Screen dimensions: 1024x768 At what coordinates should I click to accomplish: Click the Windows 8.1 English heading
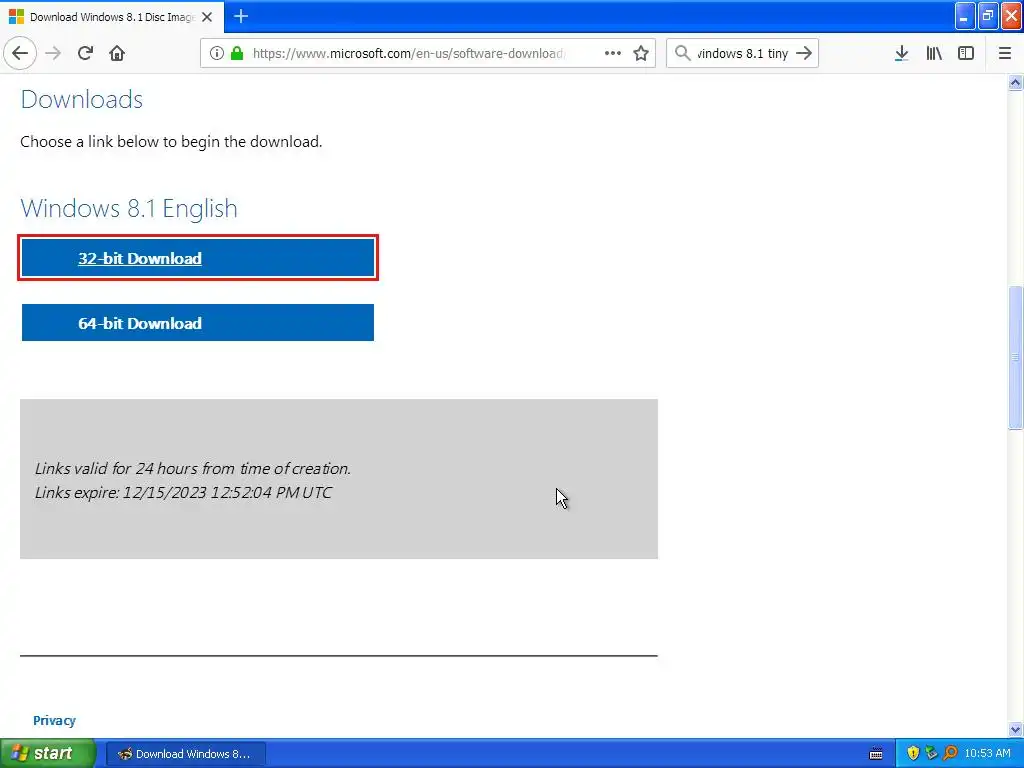tap(129, 208)
